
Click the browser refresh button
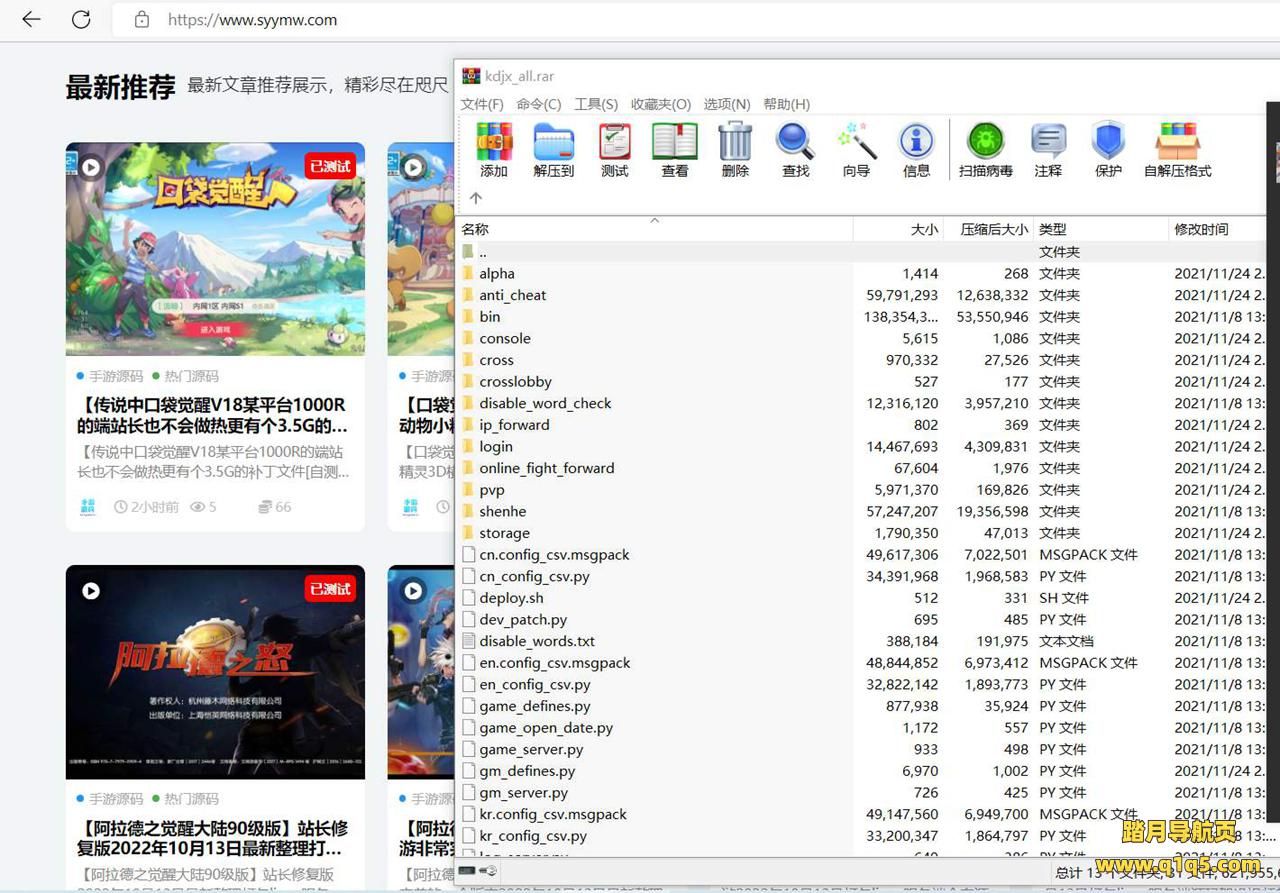pyautogui.click(x=81, y=19)
